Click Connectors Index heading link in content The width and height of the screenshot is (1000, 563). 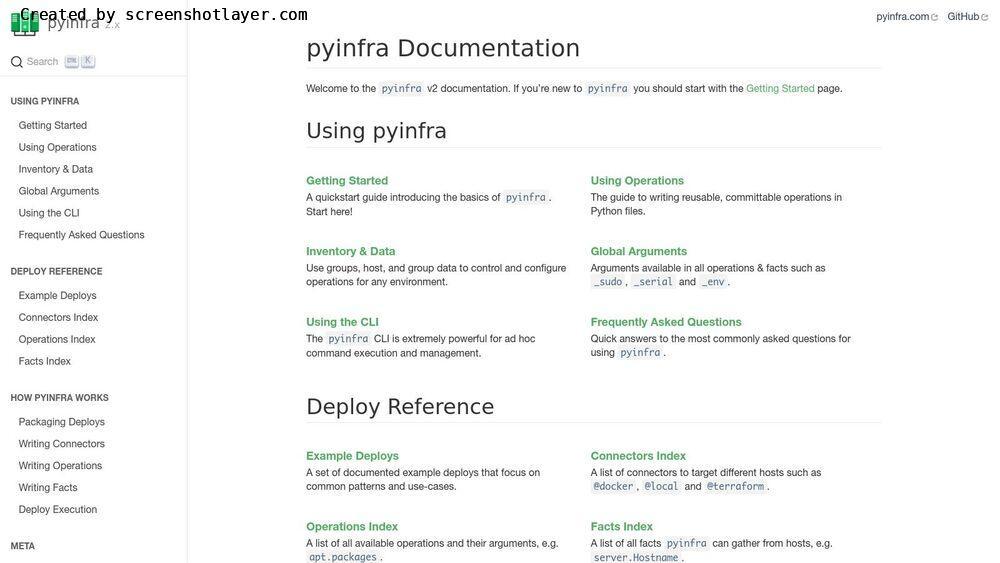coord(638,456)
